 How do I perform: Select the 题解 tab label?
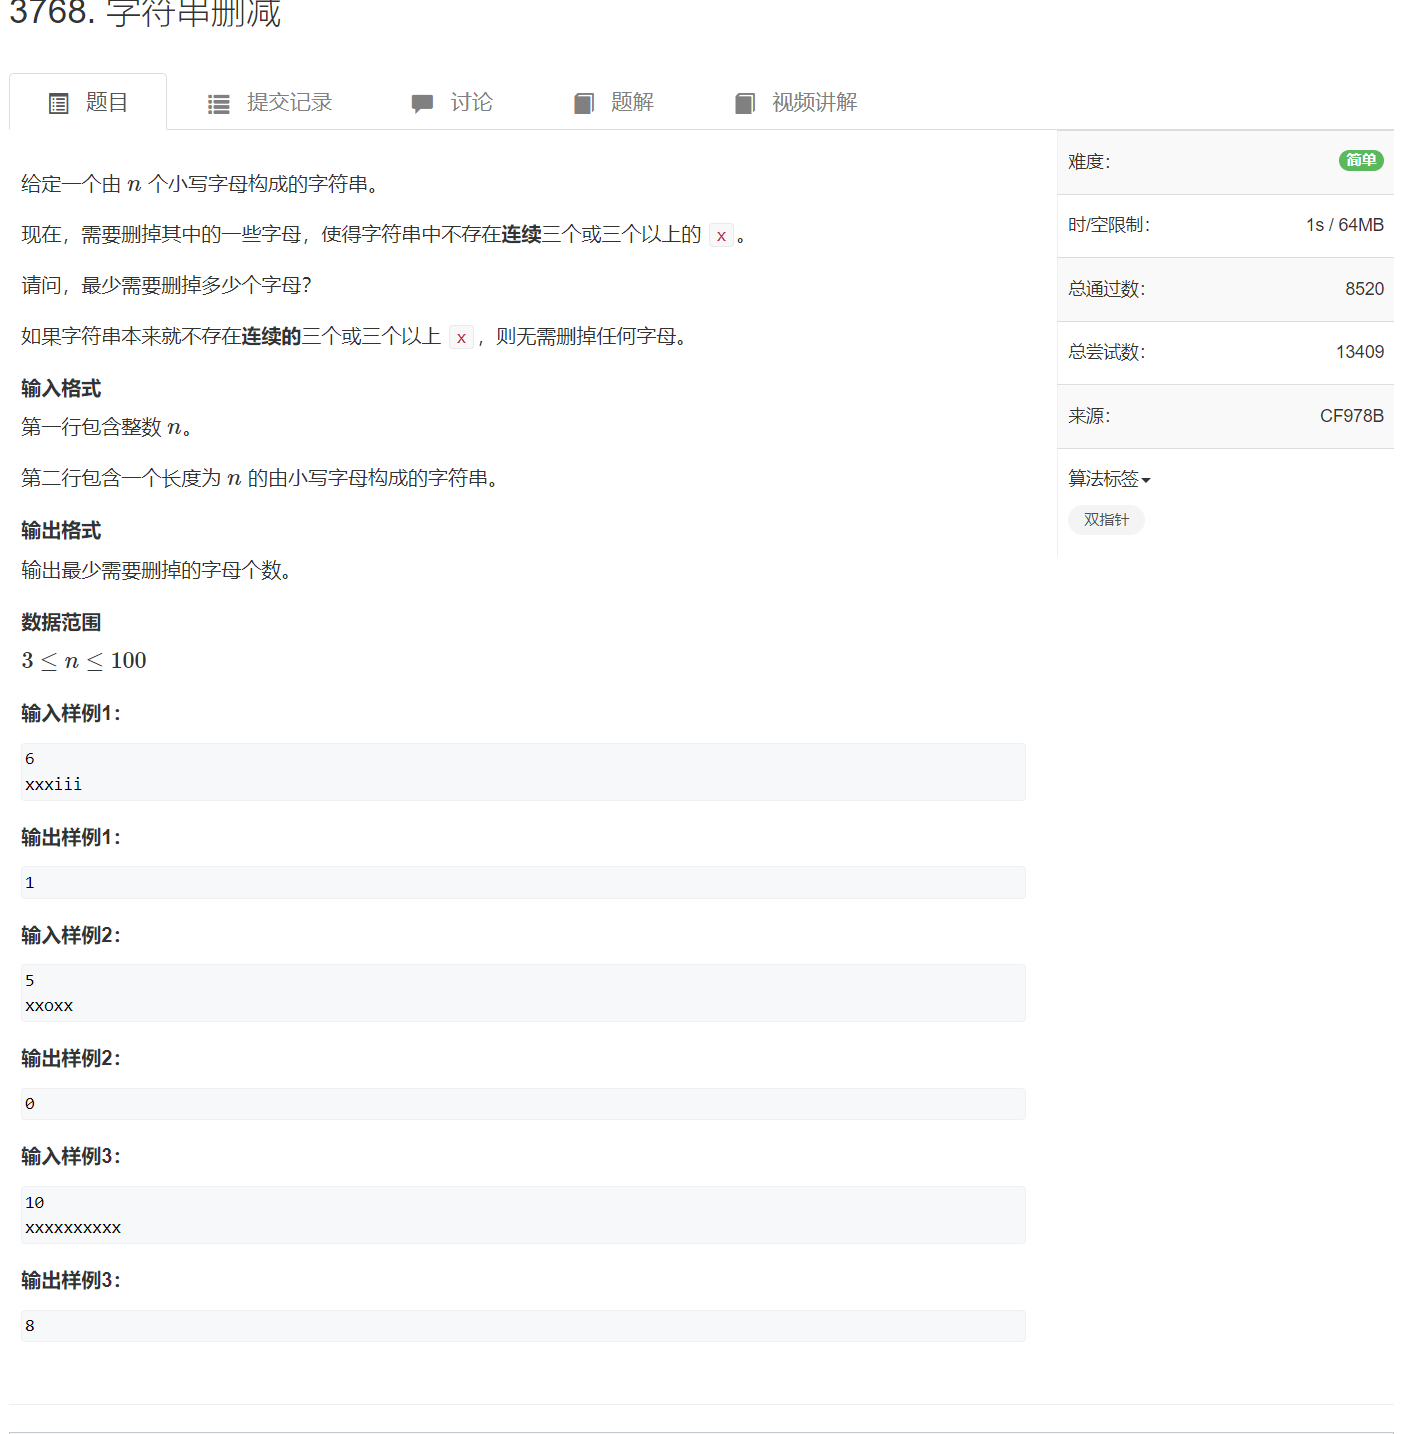point(630,101)
